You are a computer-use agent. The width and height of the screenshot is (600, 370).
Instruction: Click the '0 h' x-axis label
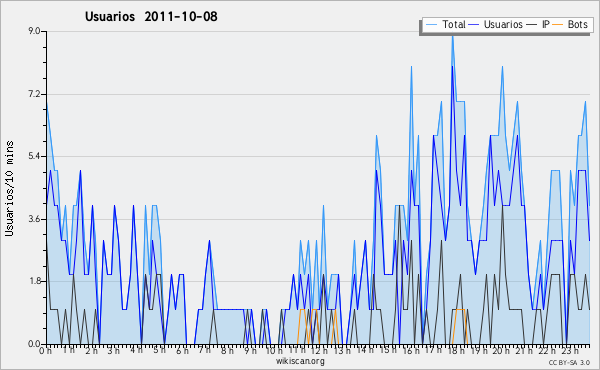[x=46, y=350]
